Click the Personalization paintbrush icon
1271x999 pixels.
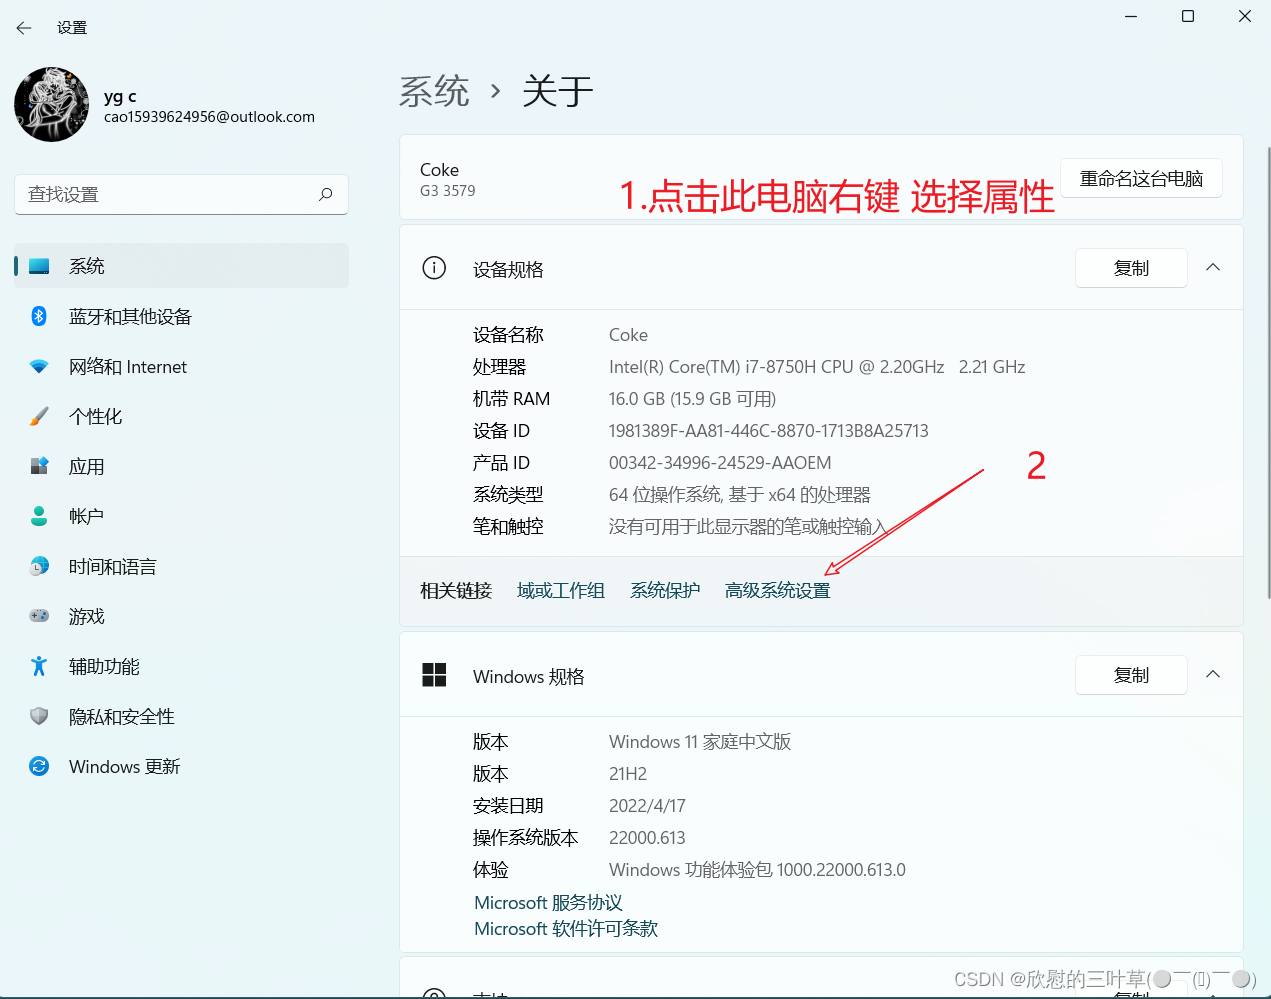(x=39, y=416)
